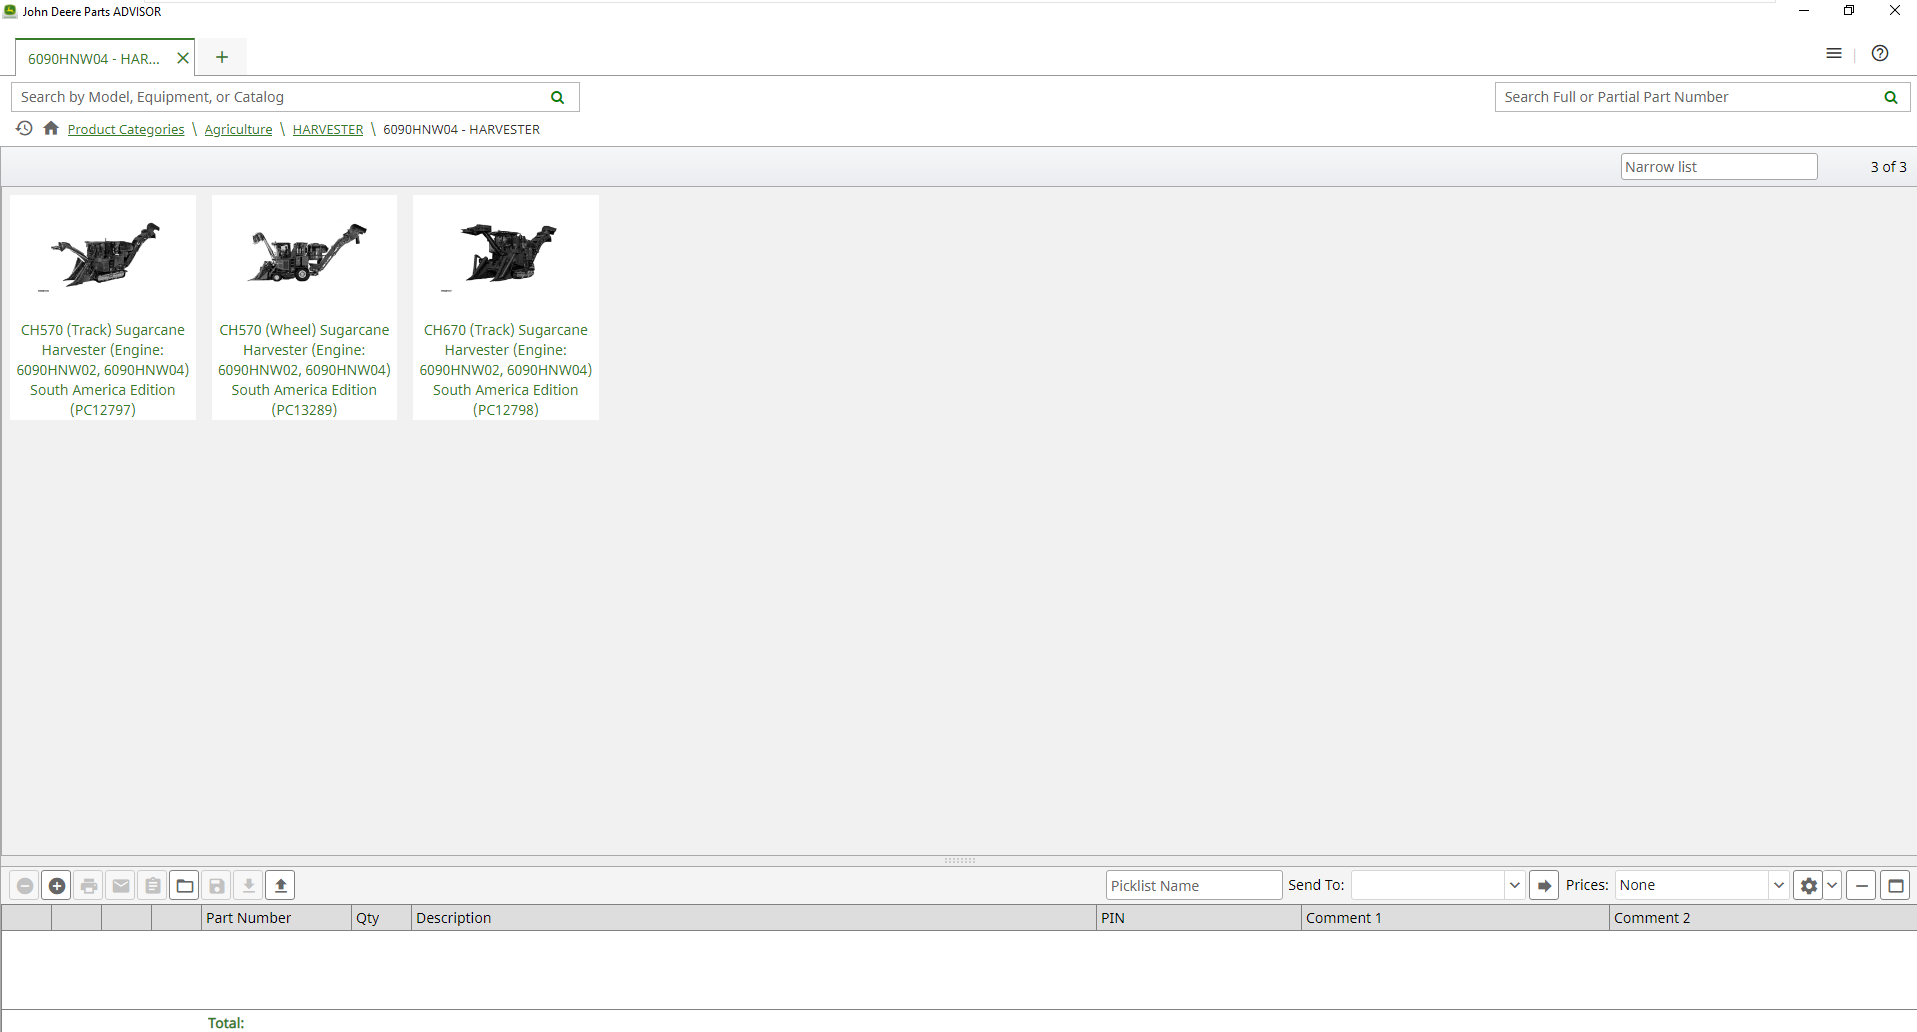This screenshot has width=1917, height=1032.
Task: Click the panel splitter grip handle
Action: click(x=960, y=860)
